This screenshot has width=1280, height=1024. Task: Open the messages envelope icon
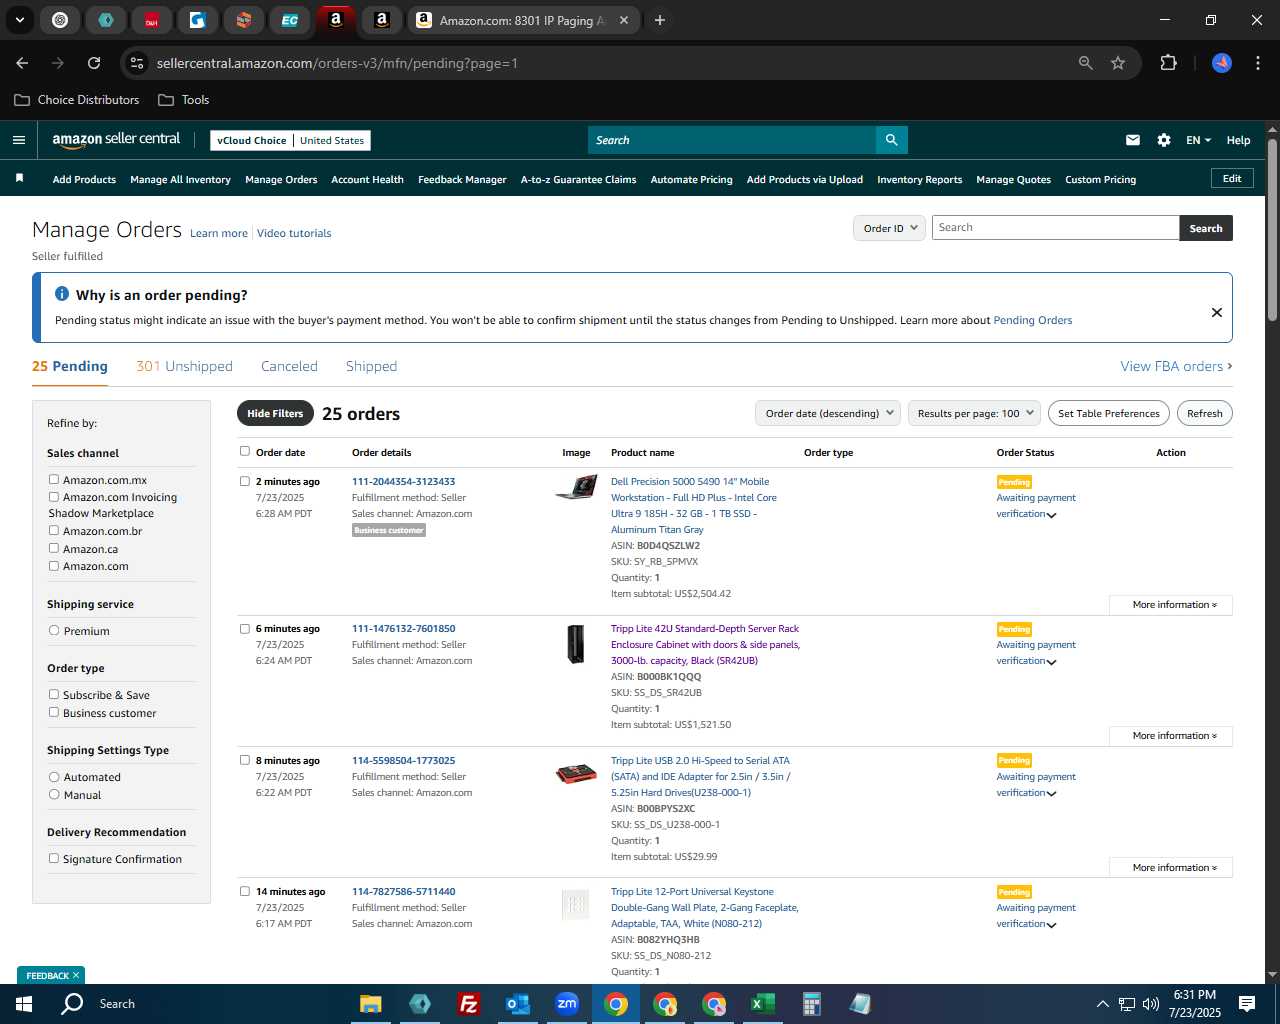point(1133,140)
